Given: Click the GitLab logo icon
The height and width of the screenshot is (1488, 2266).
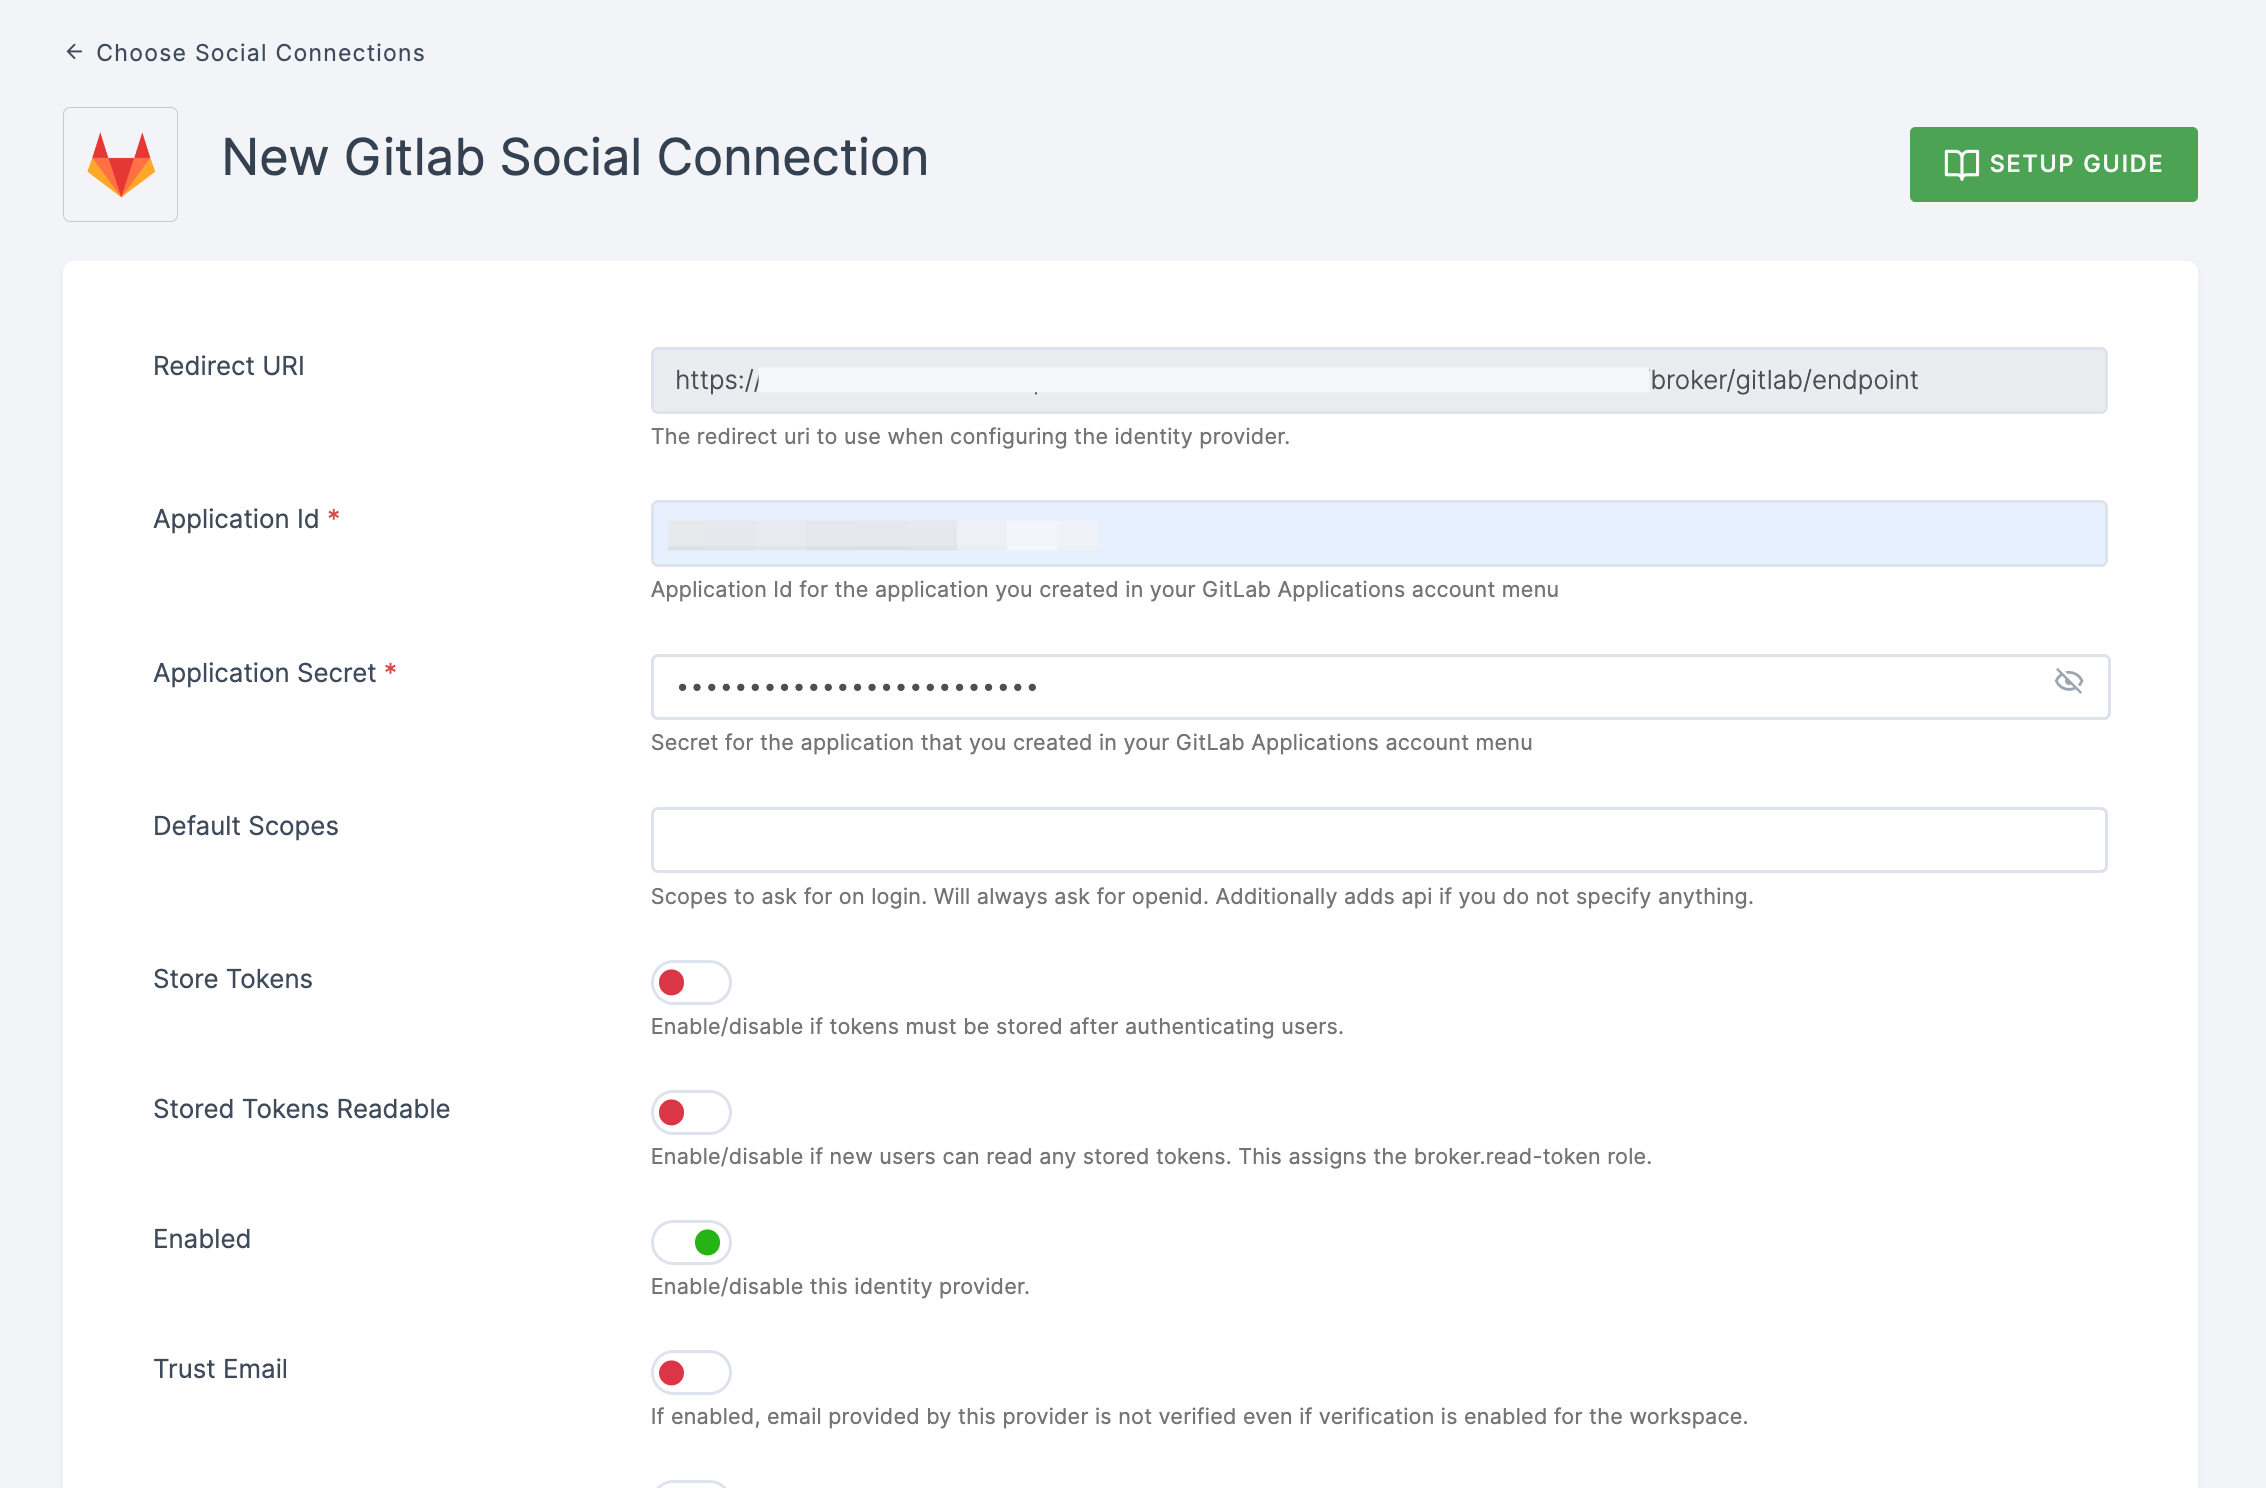Looking at the screenshot, I should [121, 165].
